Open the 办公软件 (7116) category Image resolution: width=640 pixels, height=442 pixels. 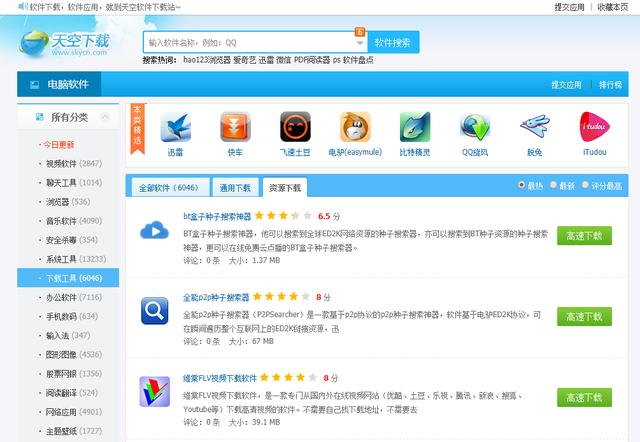[x=74, y=297]
